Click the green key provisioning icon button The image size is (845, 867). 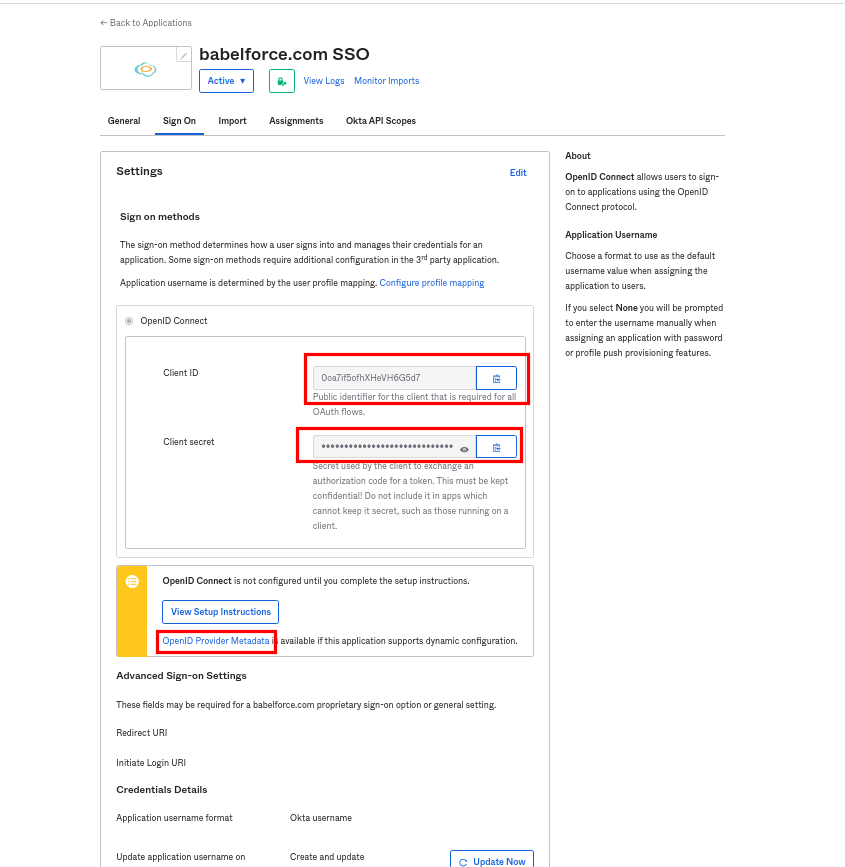click(281, 81)
